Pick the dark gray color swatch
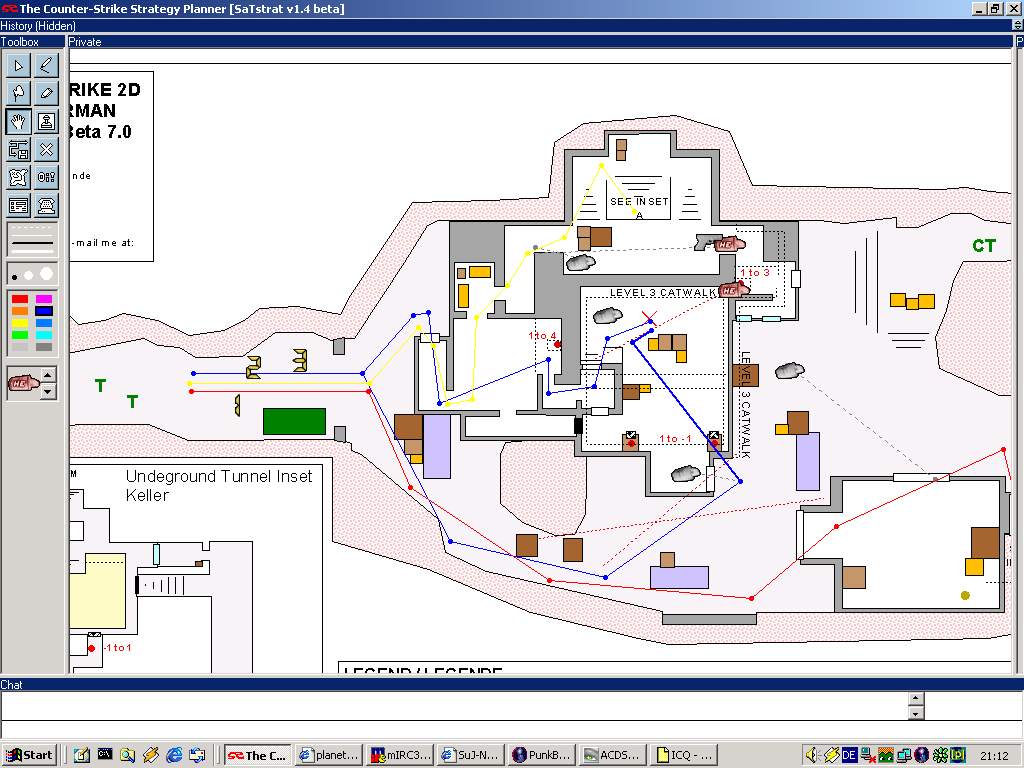 pyautogui.click(x=44, y=347)
